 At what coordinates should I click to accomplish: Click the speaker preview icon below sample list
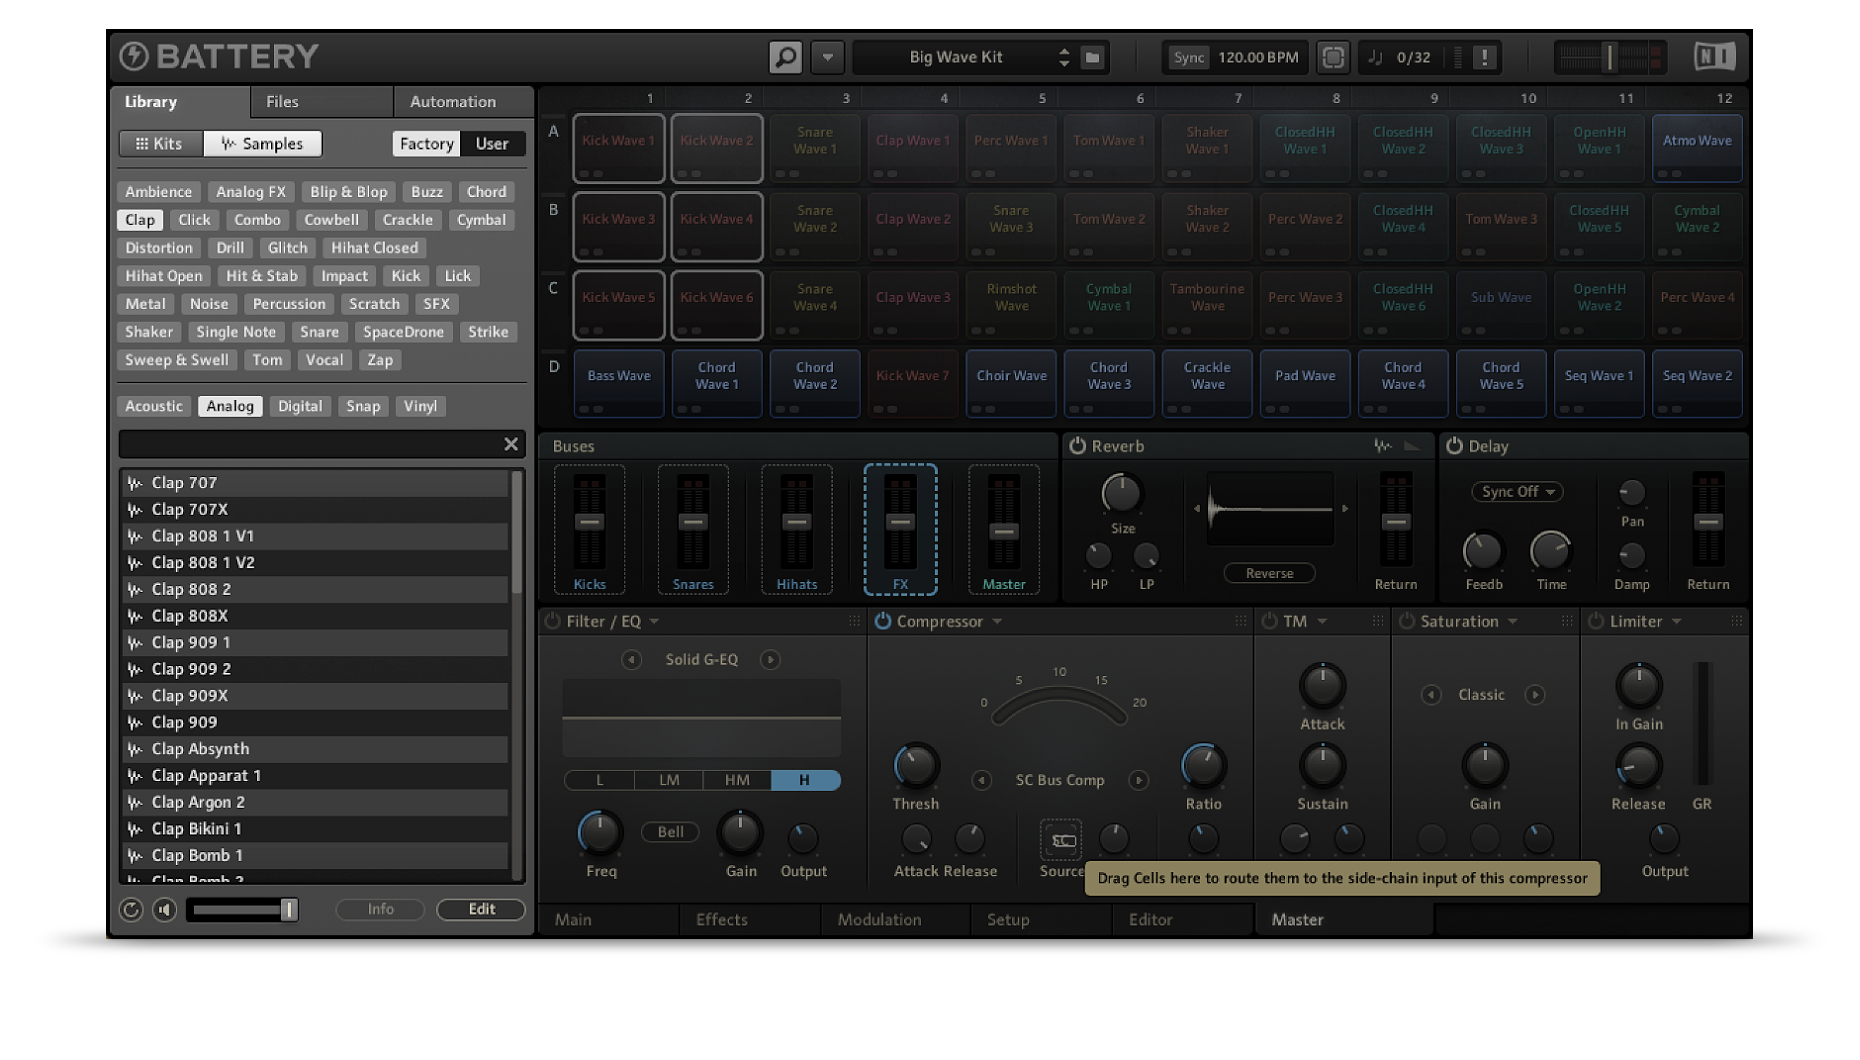pyautogui.click(x=165, y=909)
